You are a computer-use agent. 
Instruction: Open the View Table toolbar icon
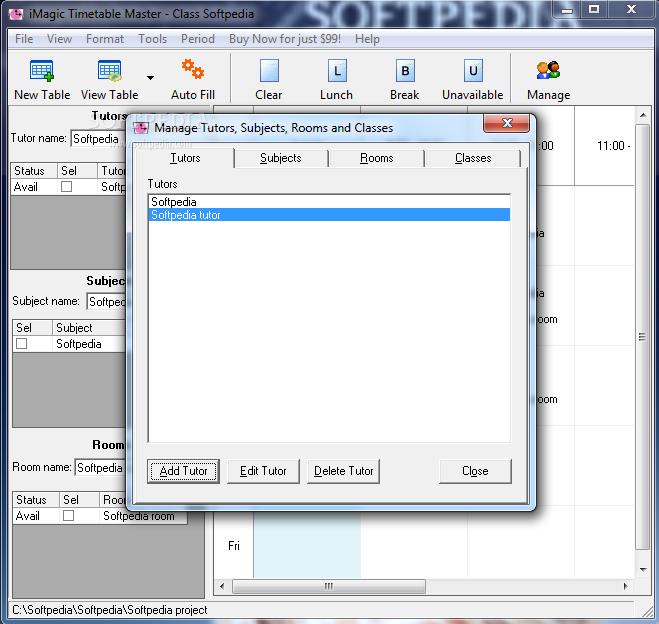coord(110,71)
